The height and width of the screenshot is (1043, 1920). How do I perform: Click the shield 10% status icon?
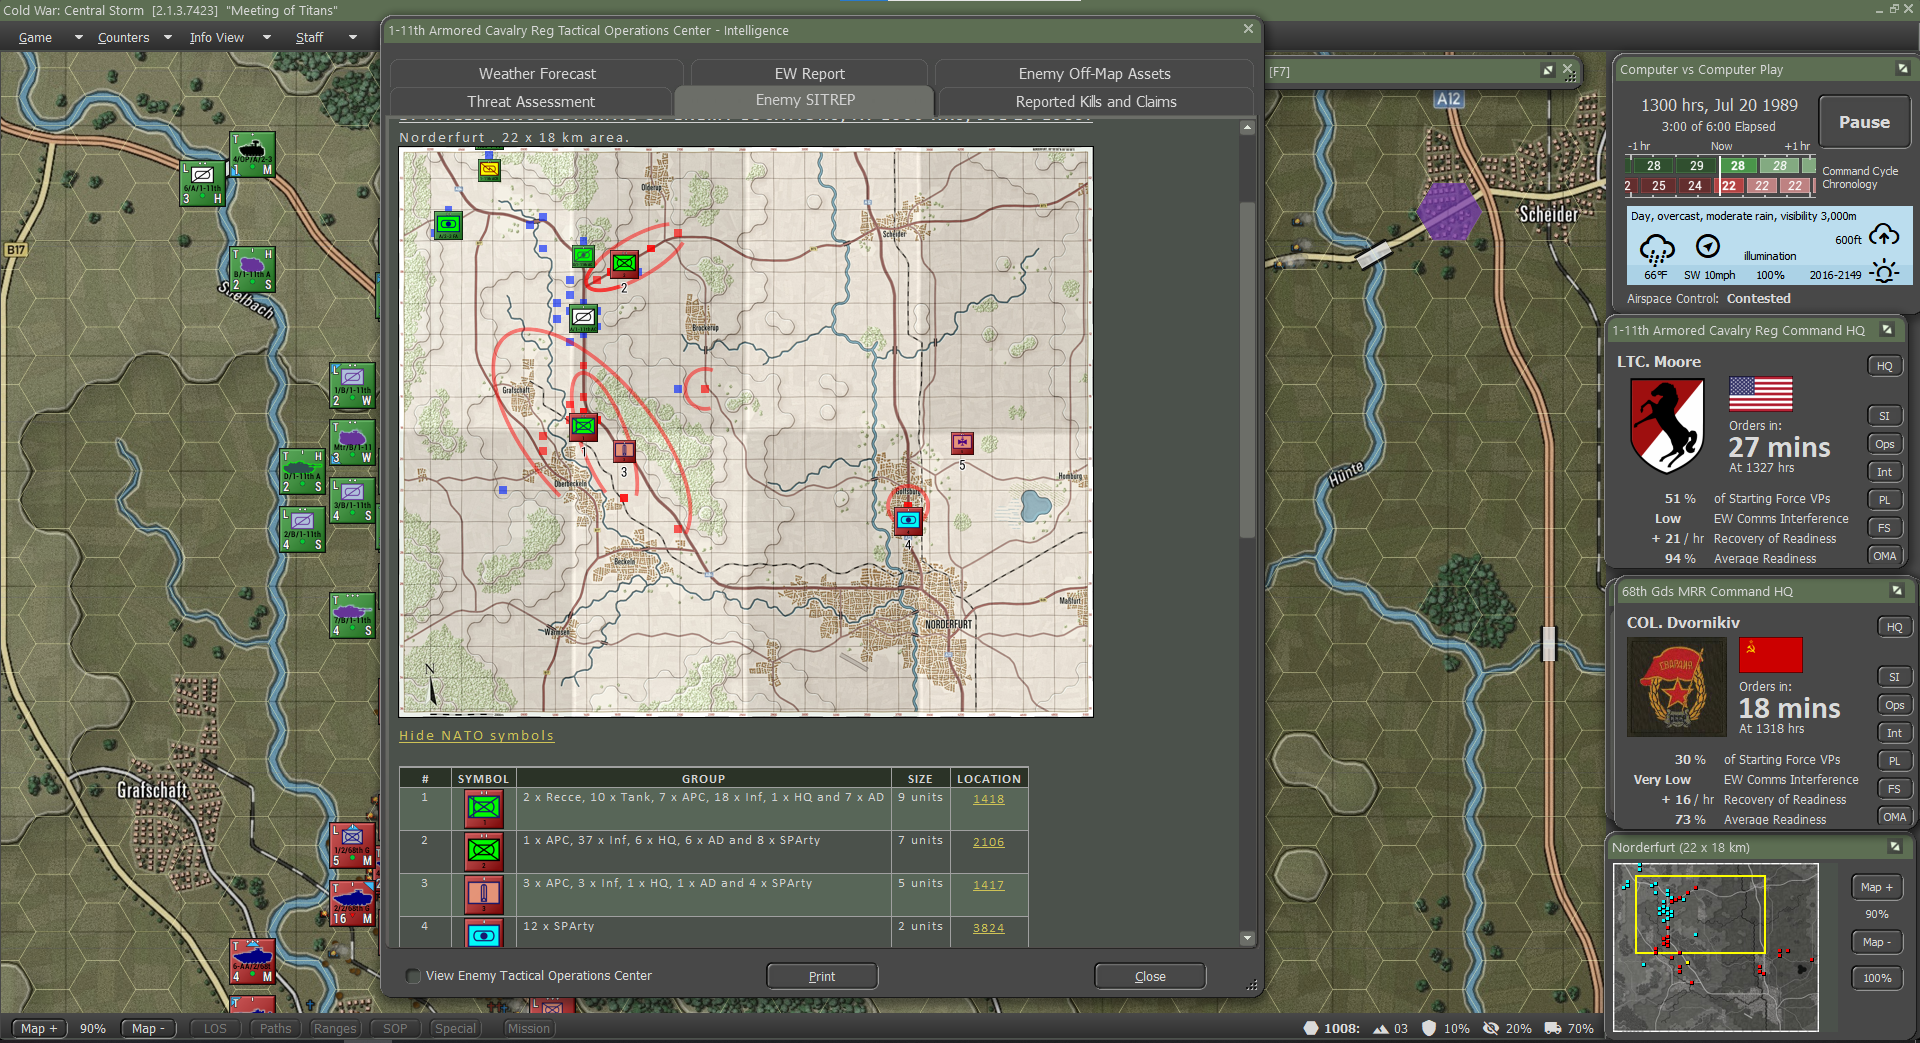tap(1429, 1028)
